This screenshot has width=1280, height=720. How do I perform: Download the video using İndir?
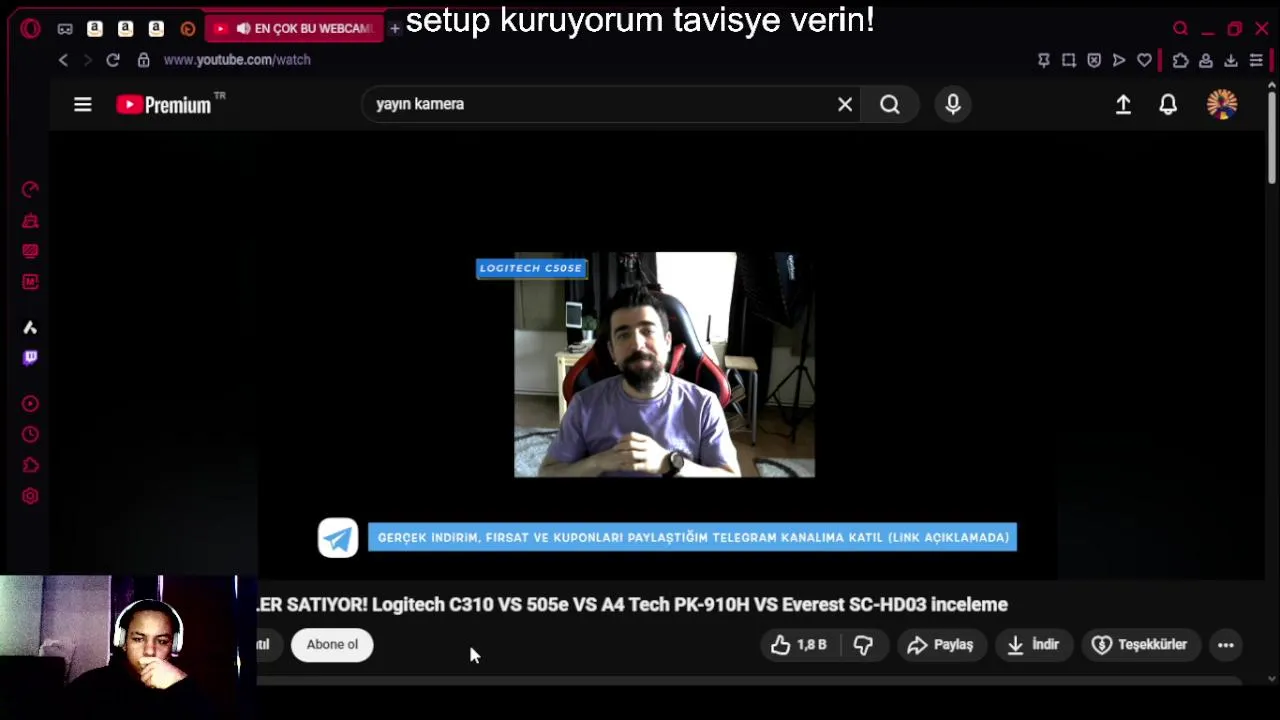[1033, 645]
